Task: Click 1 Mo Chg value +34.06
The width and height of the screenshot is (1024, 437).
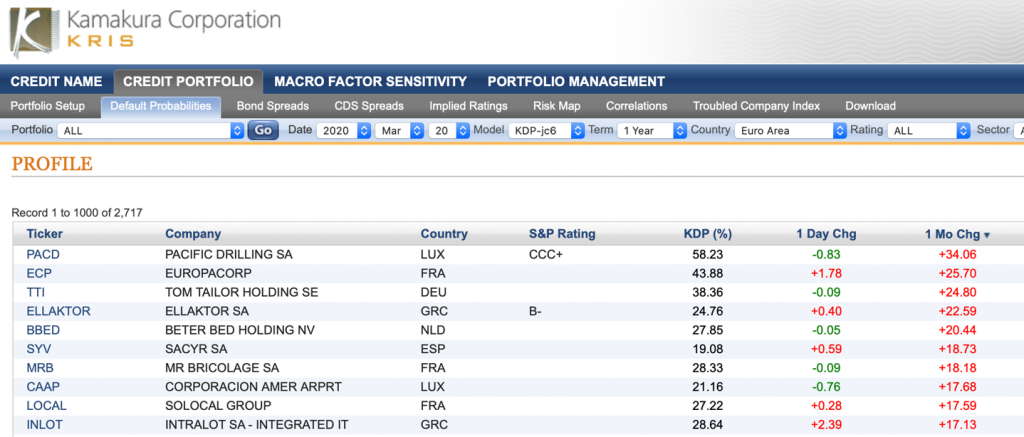Action: pos(957,255)
